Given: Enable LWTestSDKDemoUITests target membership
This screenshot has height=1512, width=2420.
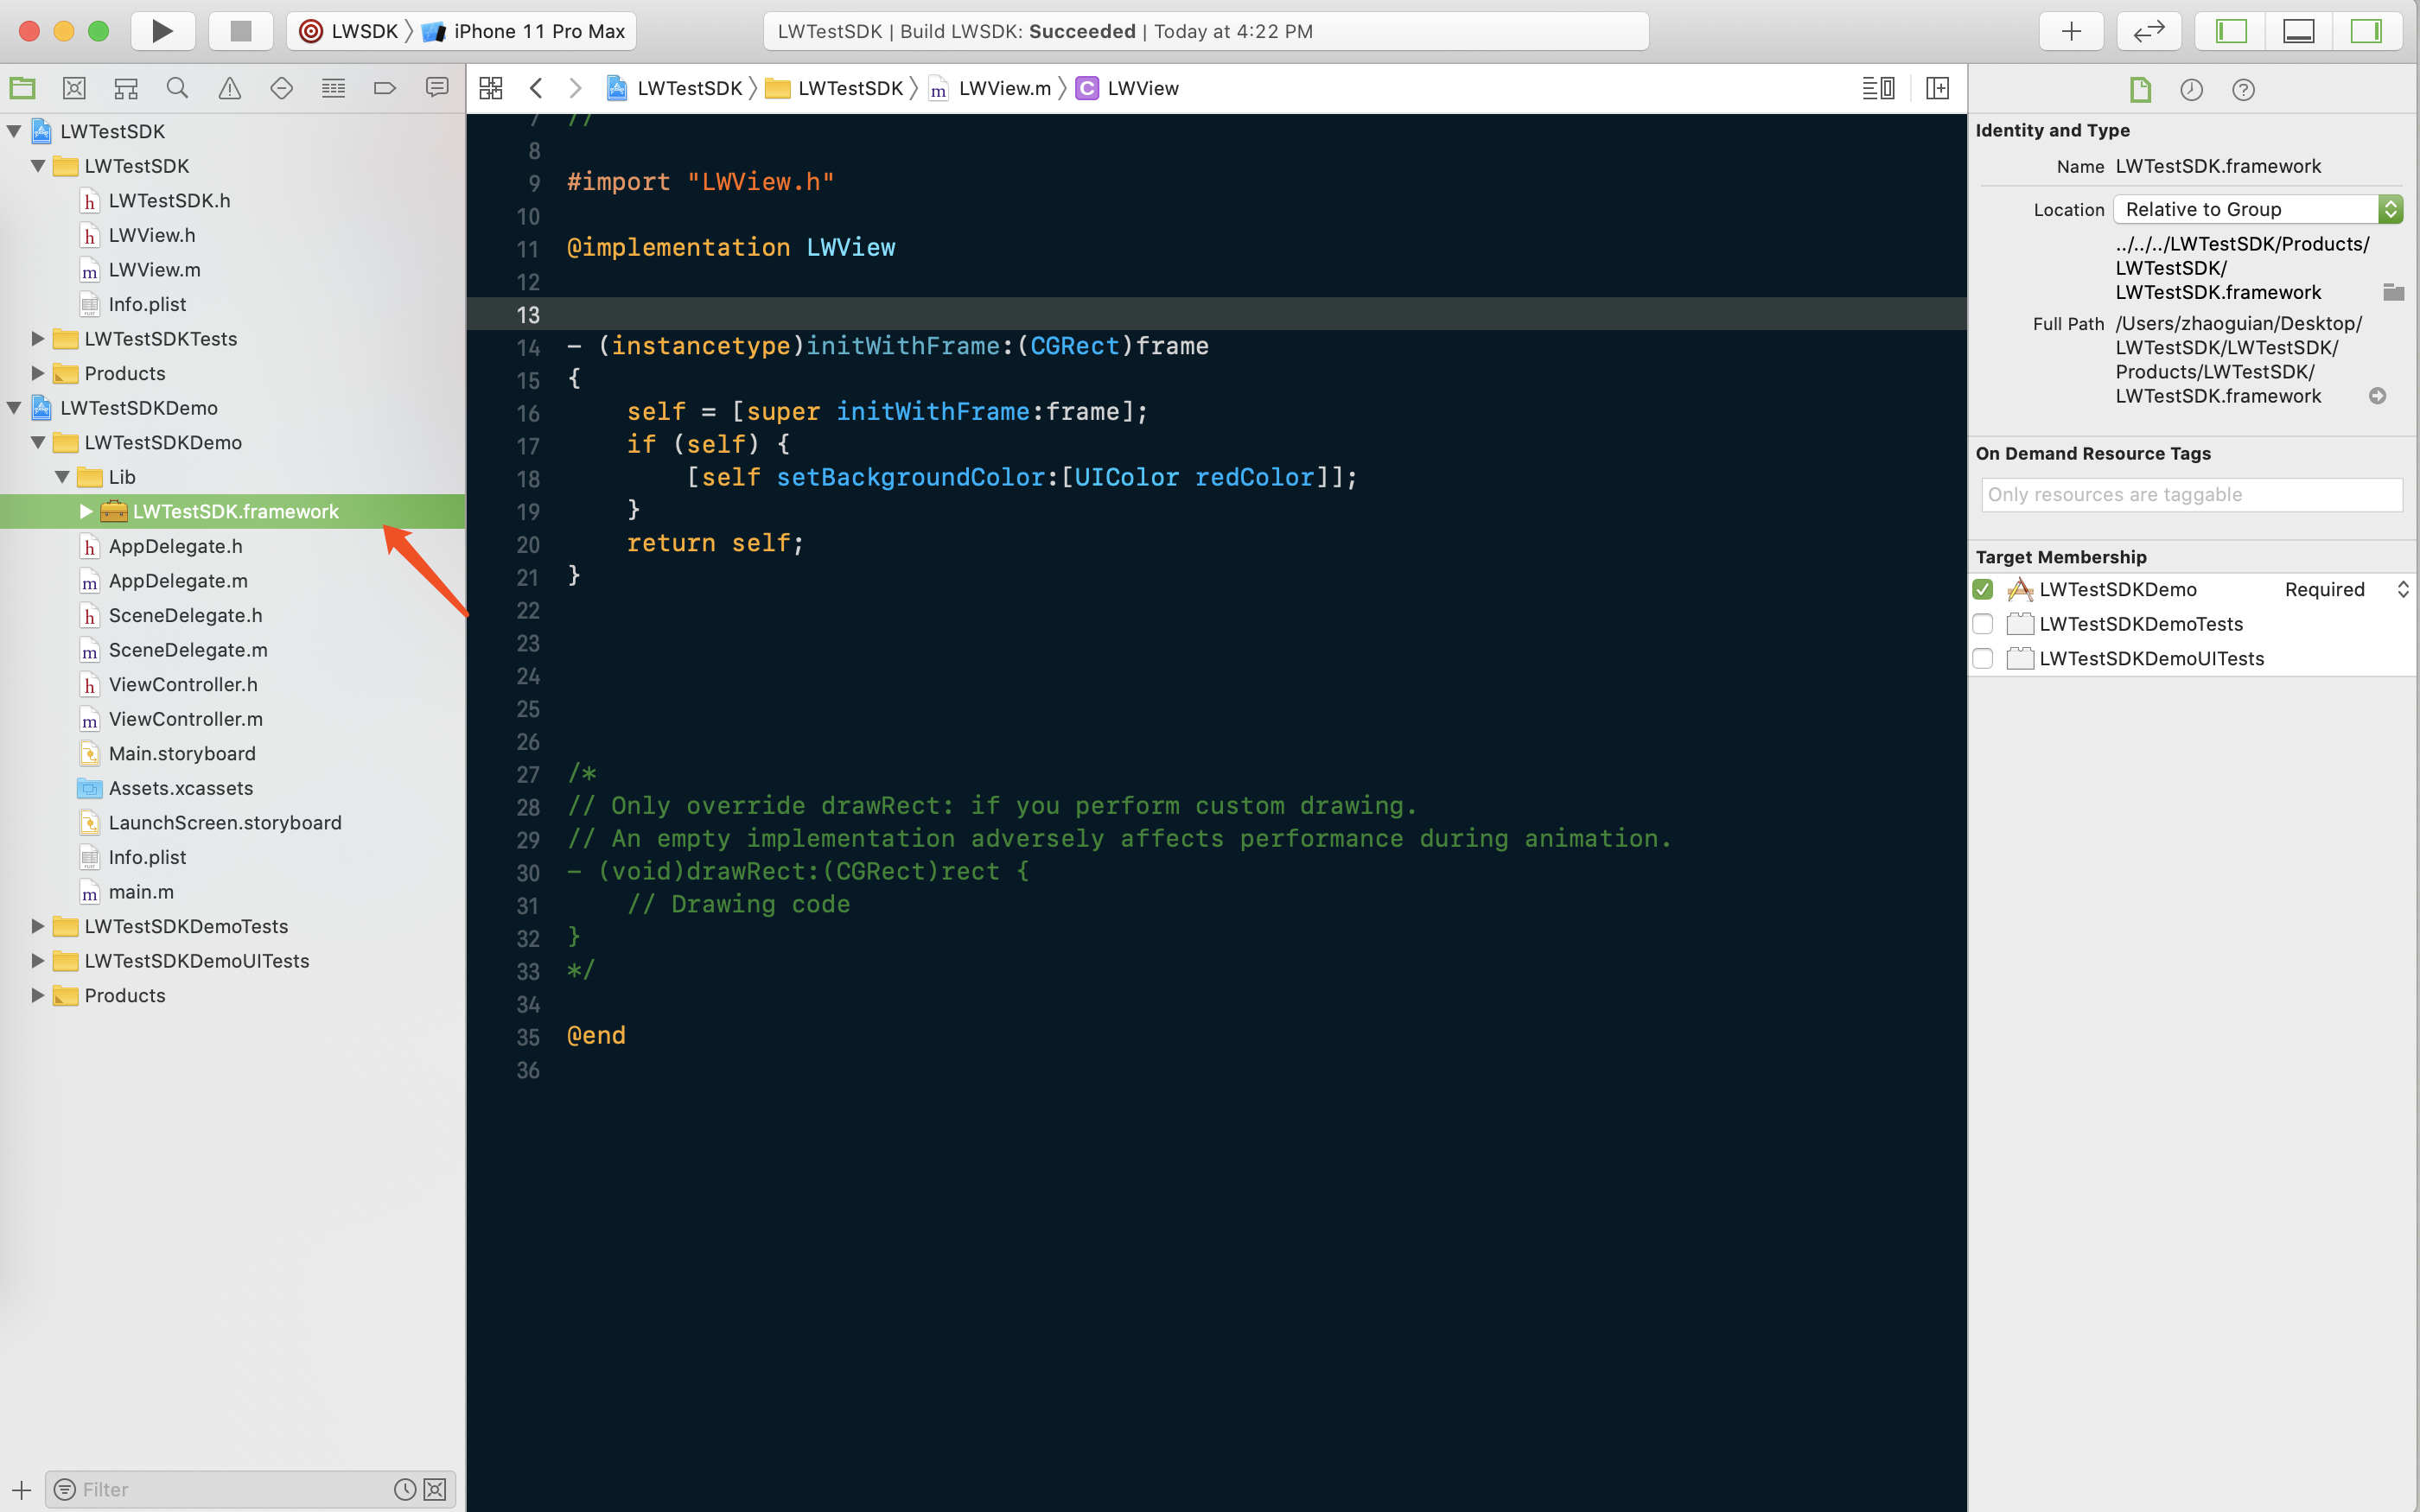Looking at the screenshot, I should [1983, 658].
